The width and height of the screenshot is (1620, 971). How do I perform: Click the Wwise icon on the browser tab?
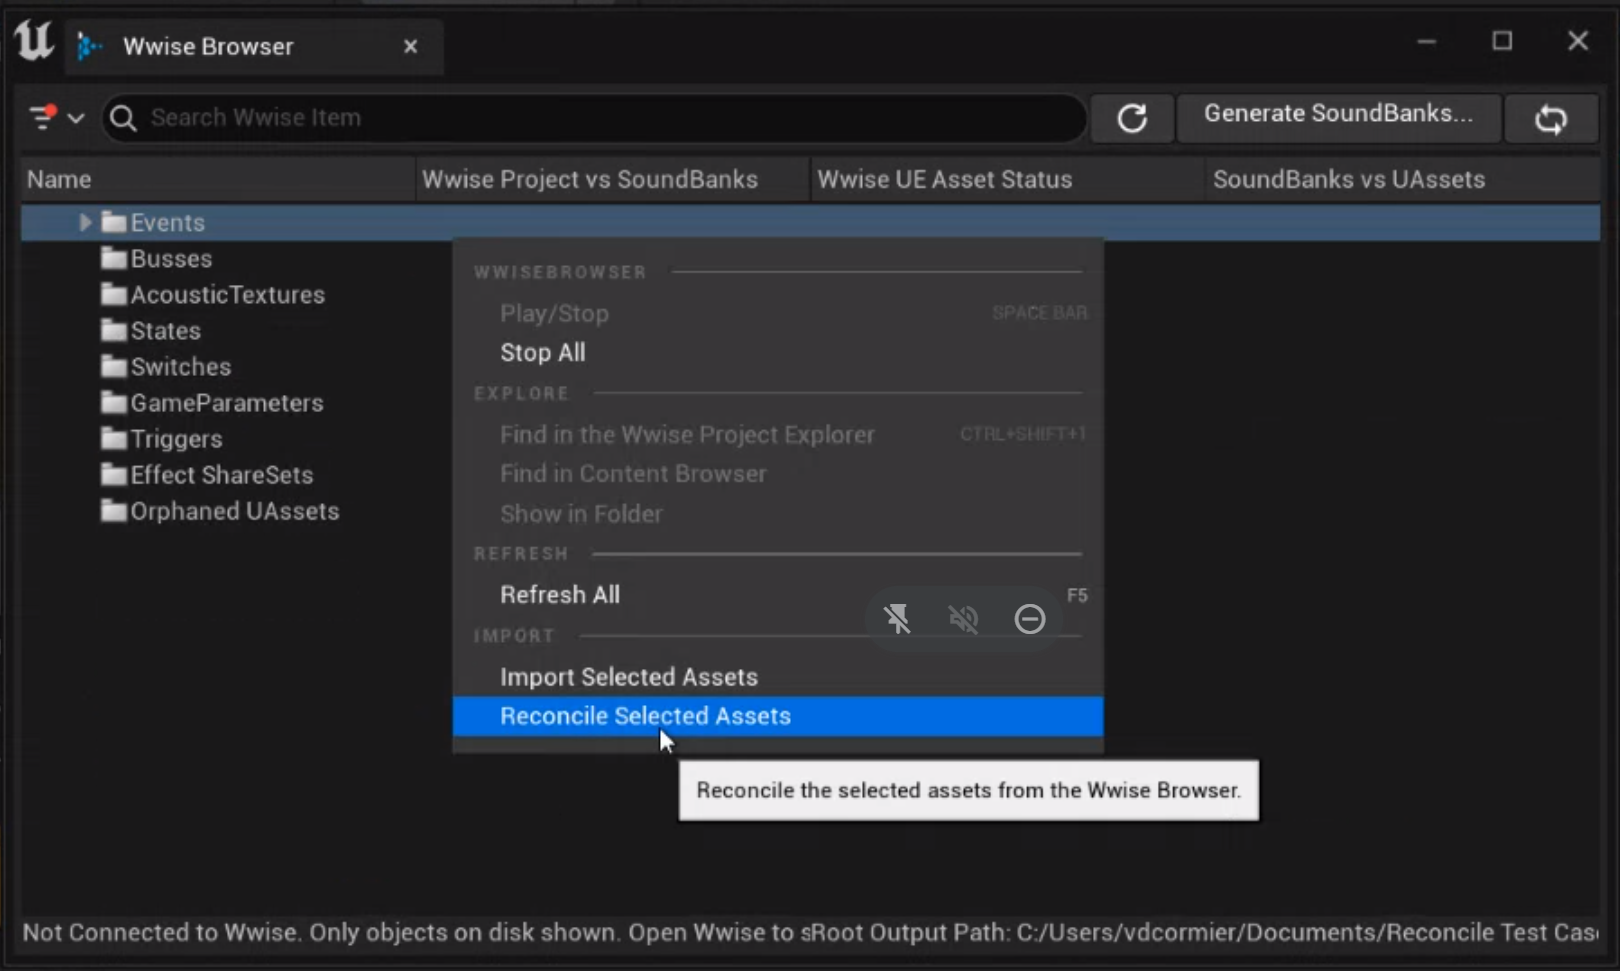pos(88,46)
